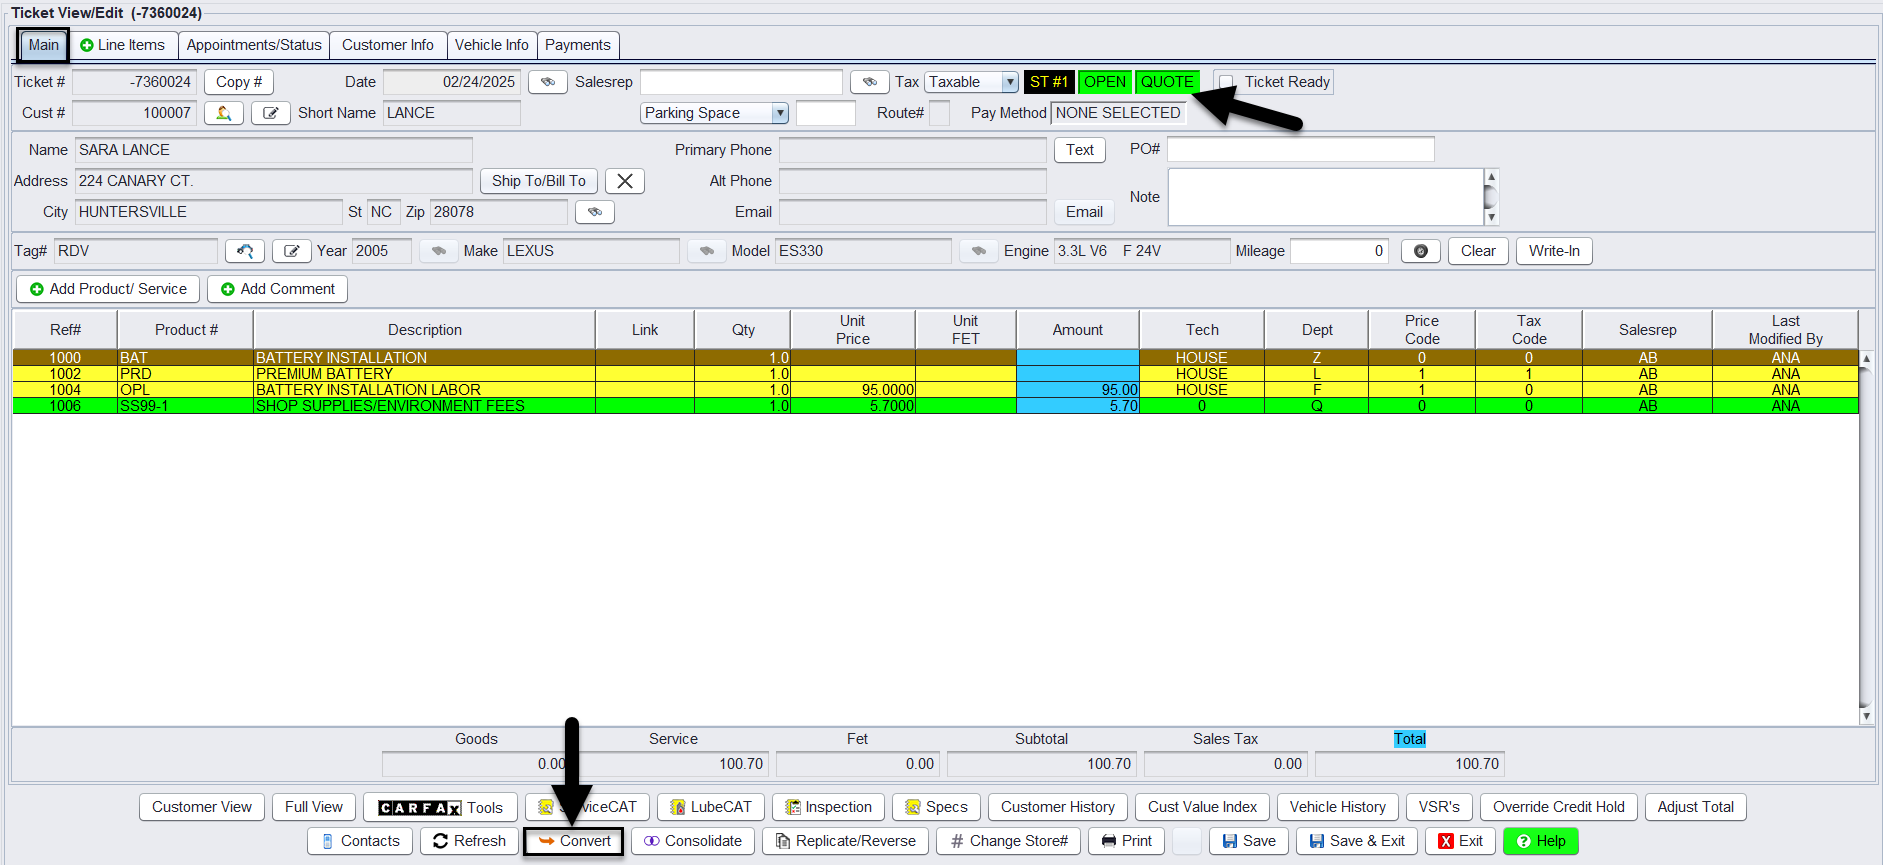This screenshot has width=1883, height=865.
Task: Click the edit vehicle pencil icon
Action: 291,251
